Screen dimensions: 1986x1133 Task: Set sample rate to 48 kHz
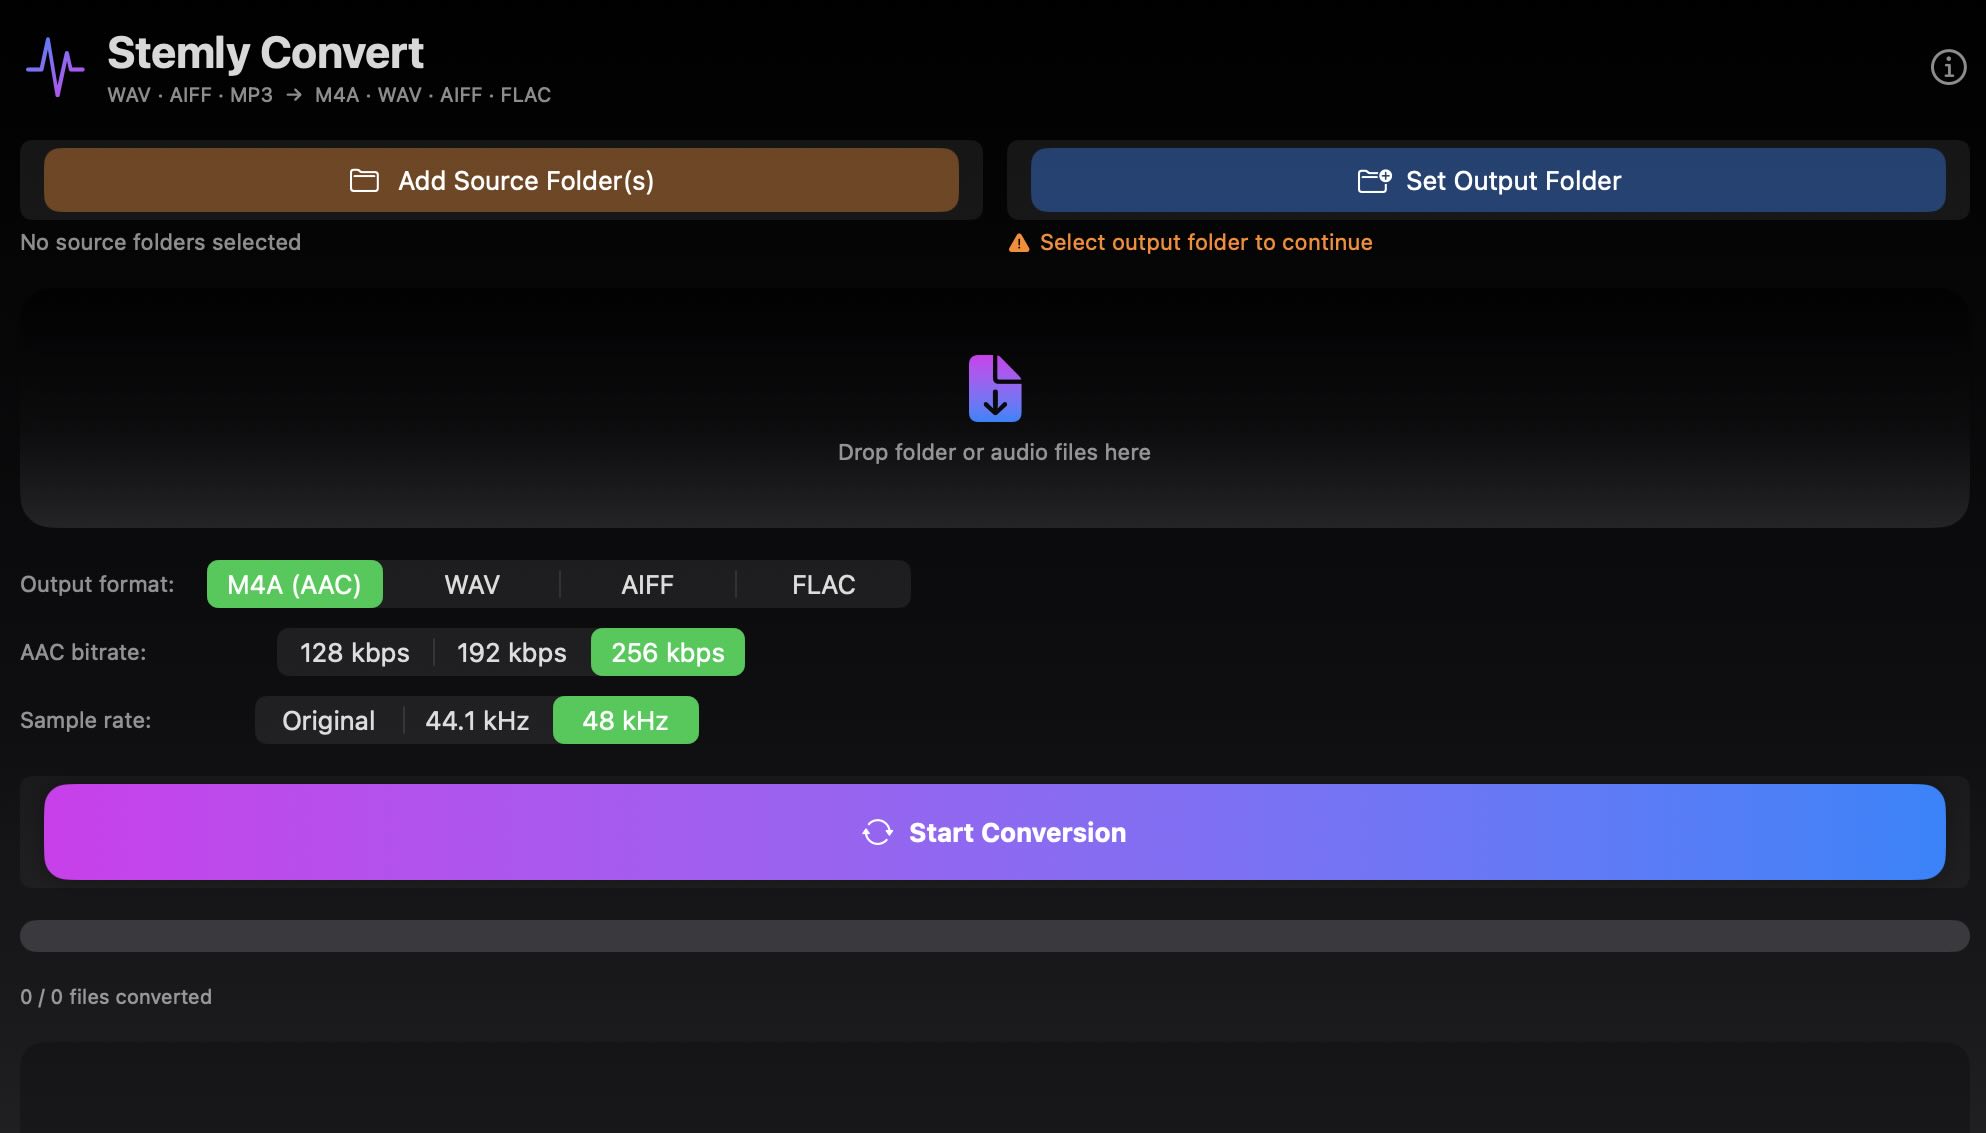(x=626, y=720)
